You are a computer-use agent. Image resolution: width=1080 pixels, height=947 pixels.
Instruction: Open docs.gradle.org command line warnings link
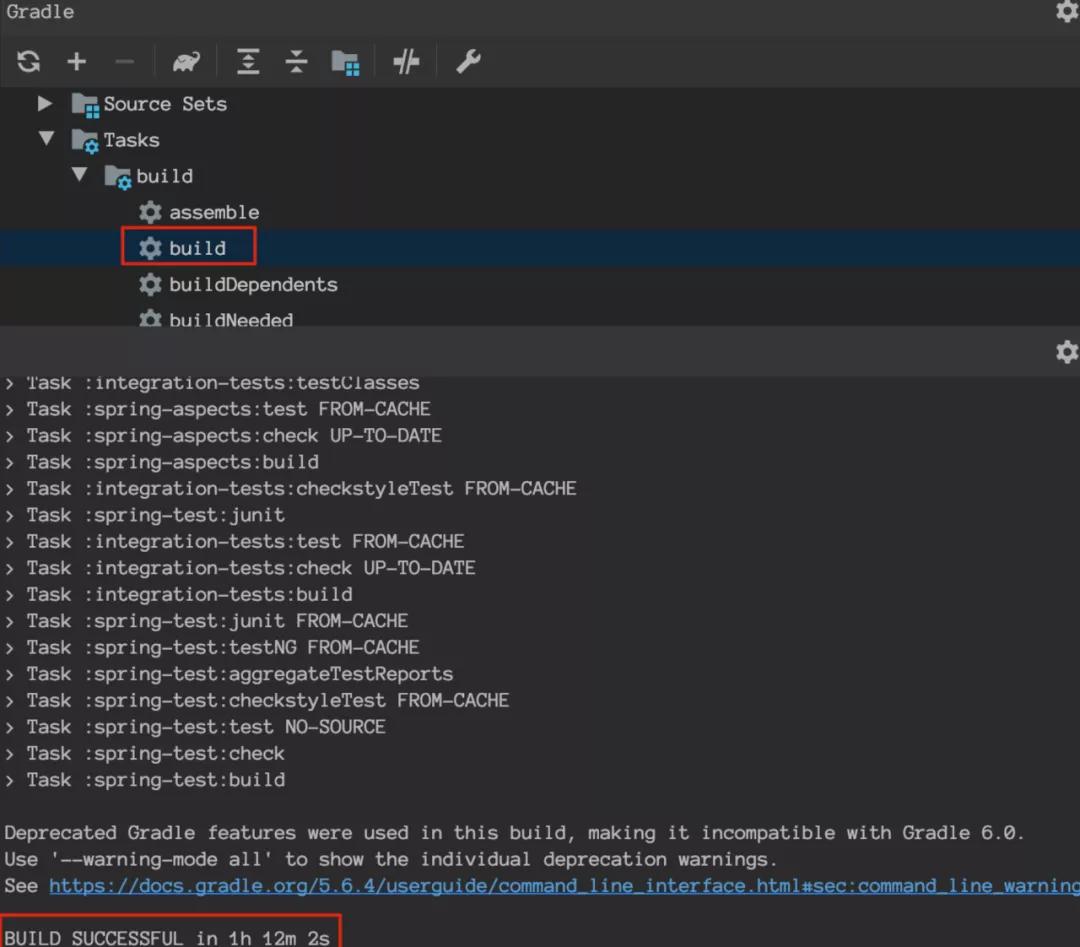(x=564, y=886)
